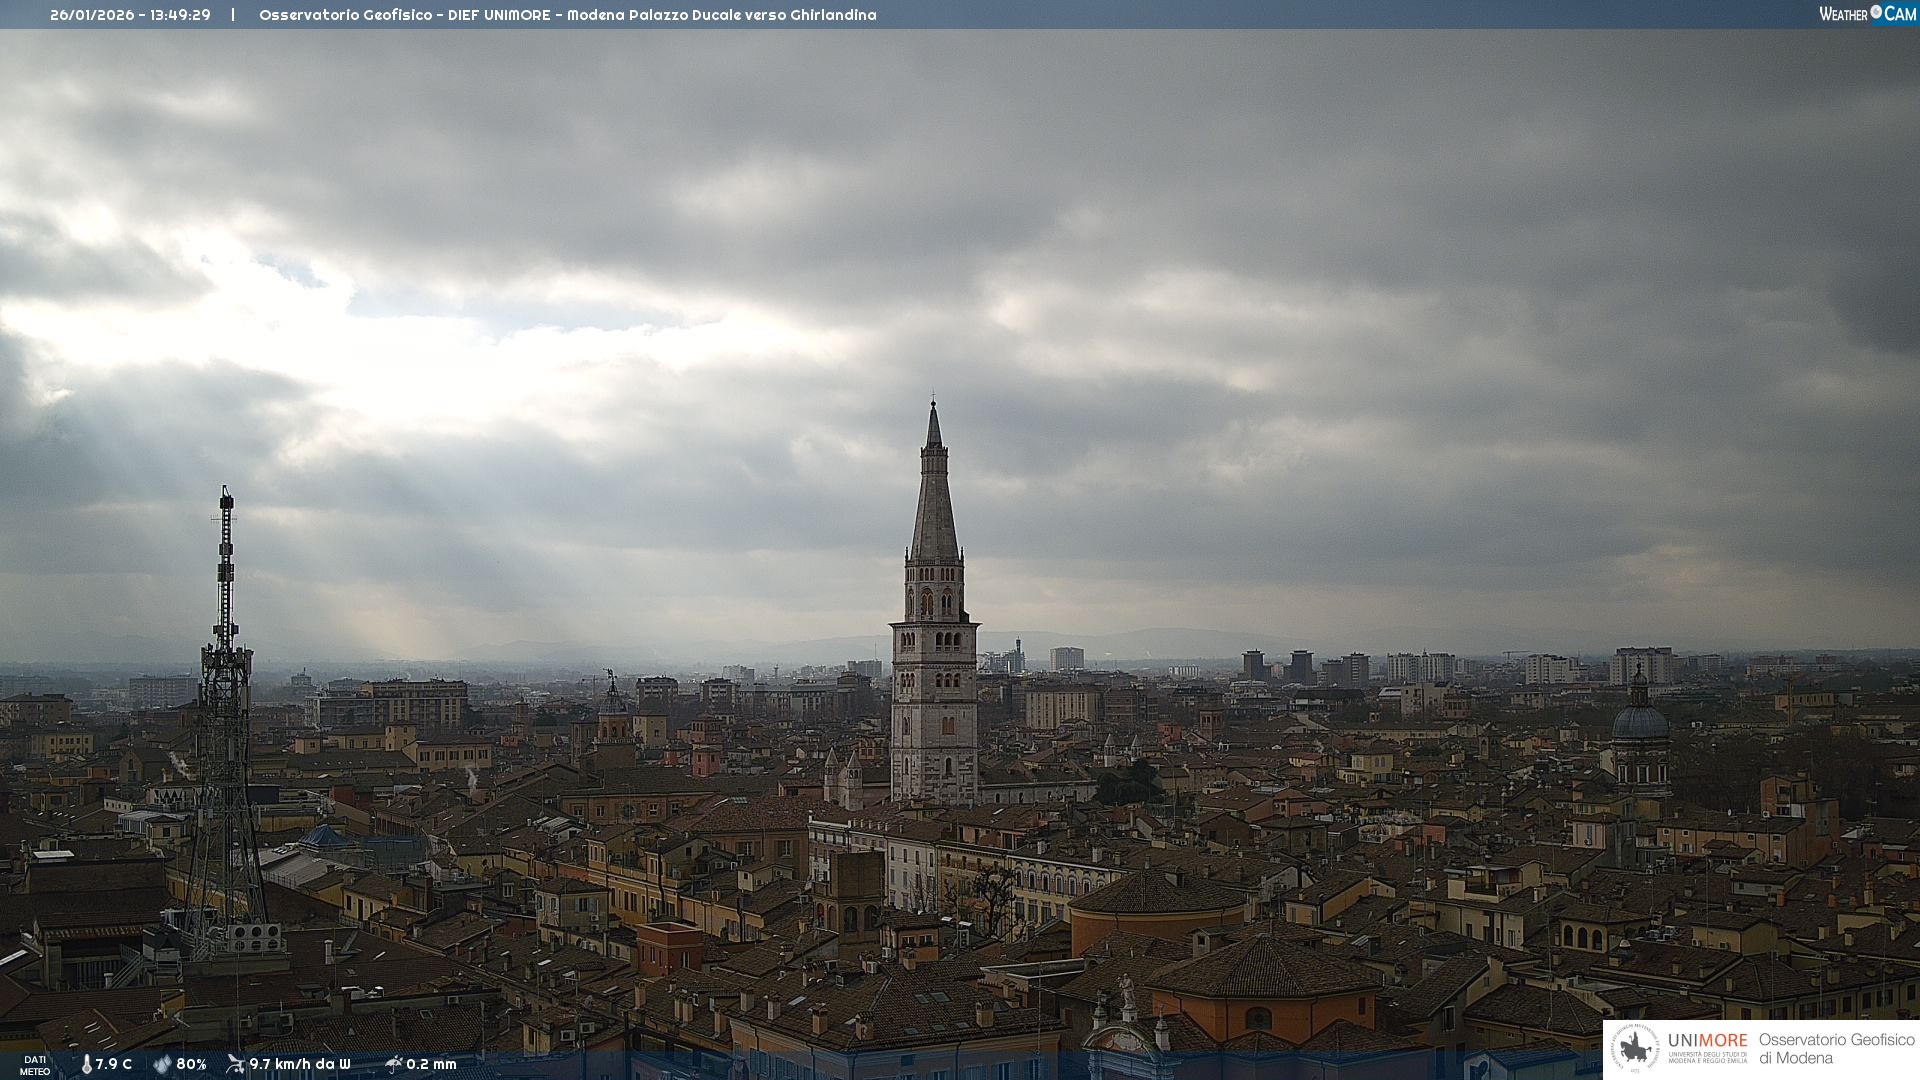
Task: Click the thermometer temperature icon
Action: point(87,1064)
